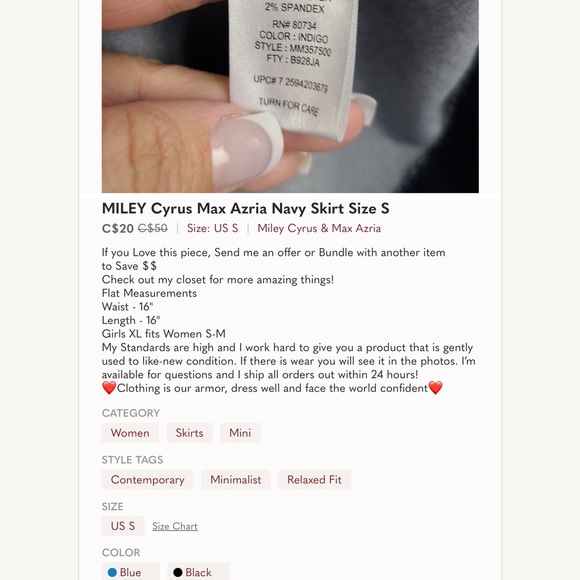Click the red heart emoji before Clothing
Viewport: 580px width, 580px height.
109,388
